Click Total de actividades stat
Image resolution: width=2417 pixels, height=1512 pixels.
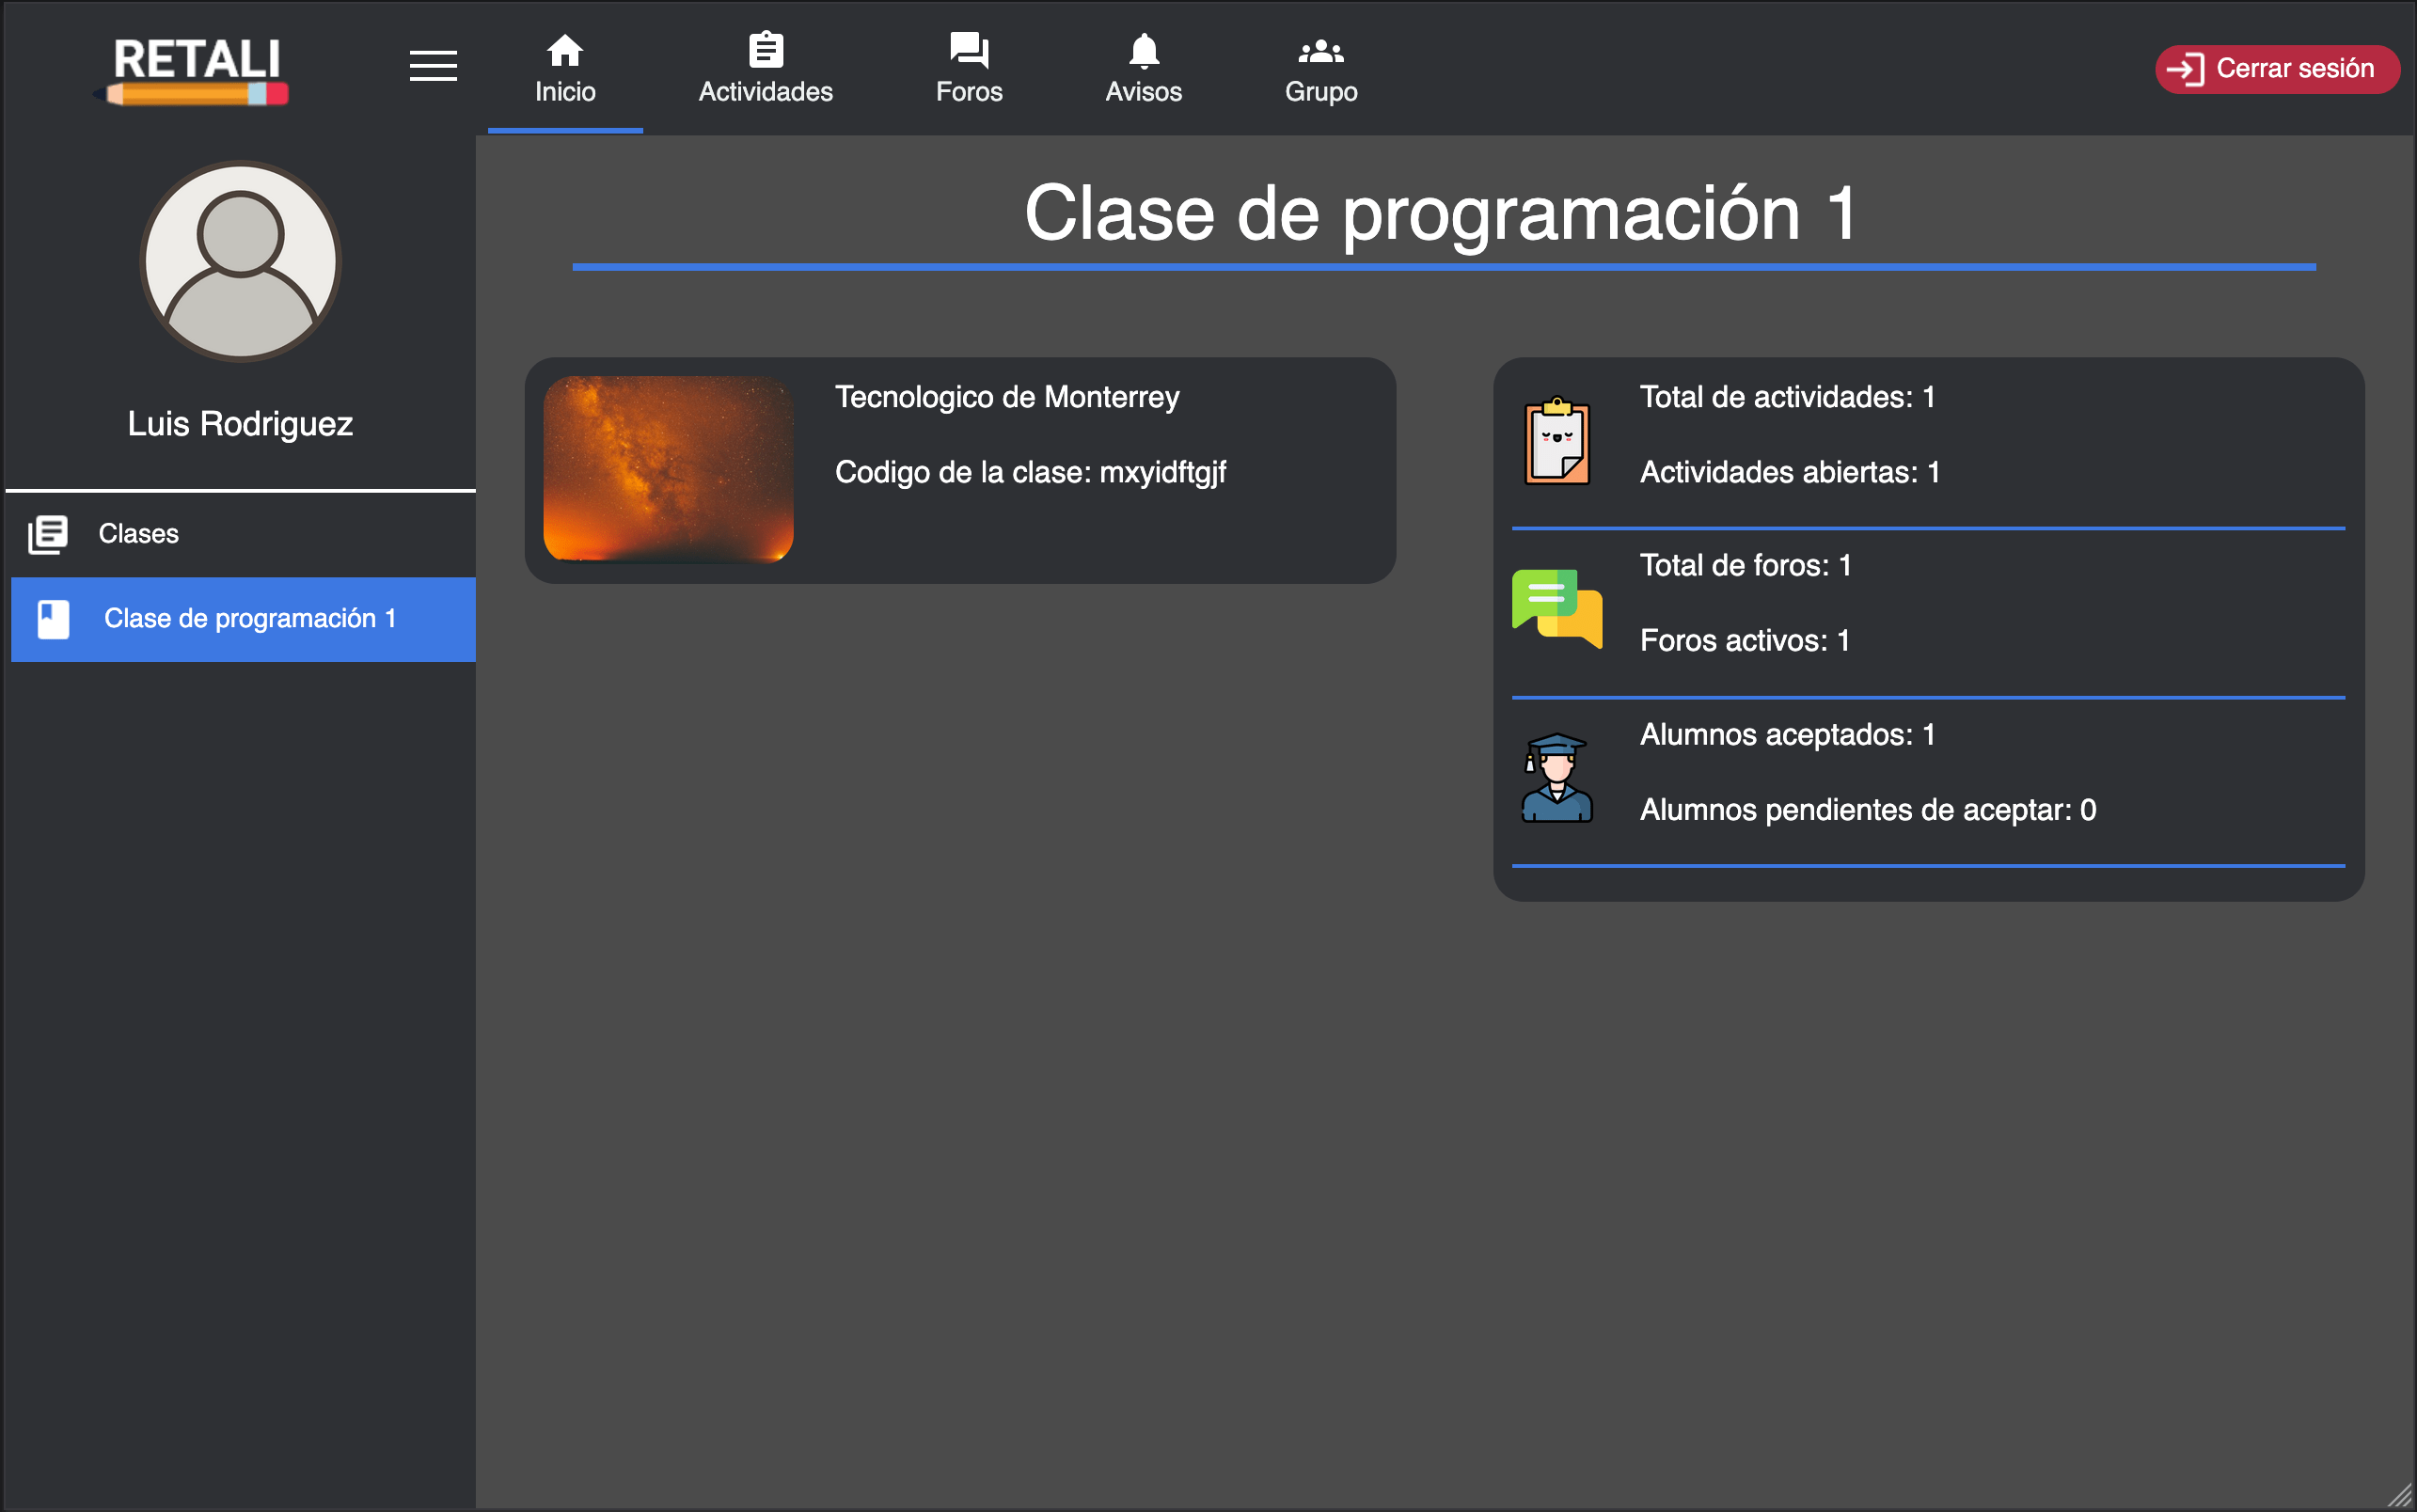[1786, 397]
